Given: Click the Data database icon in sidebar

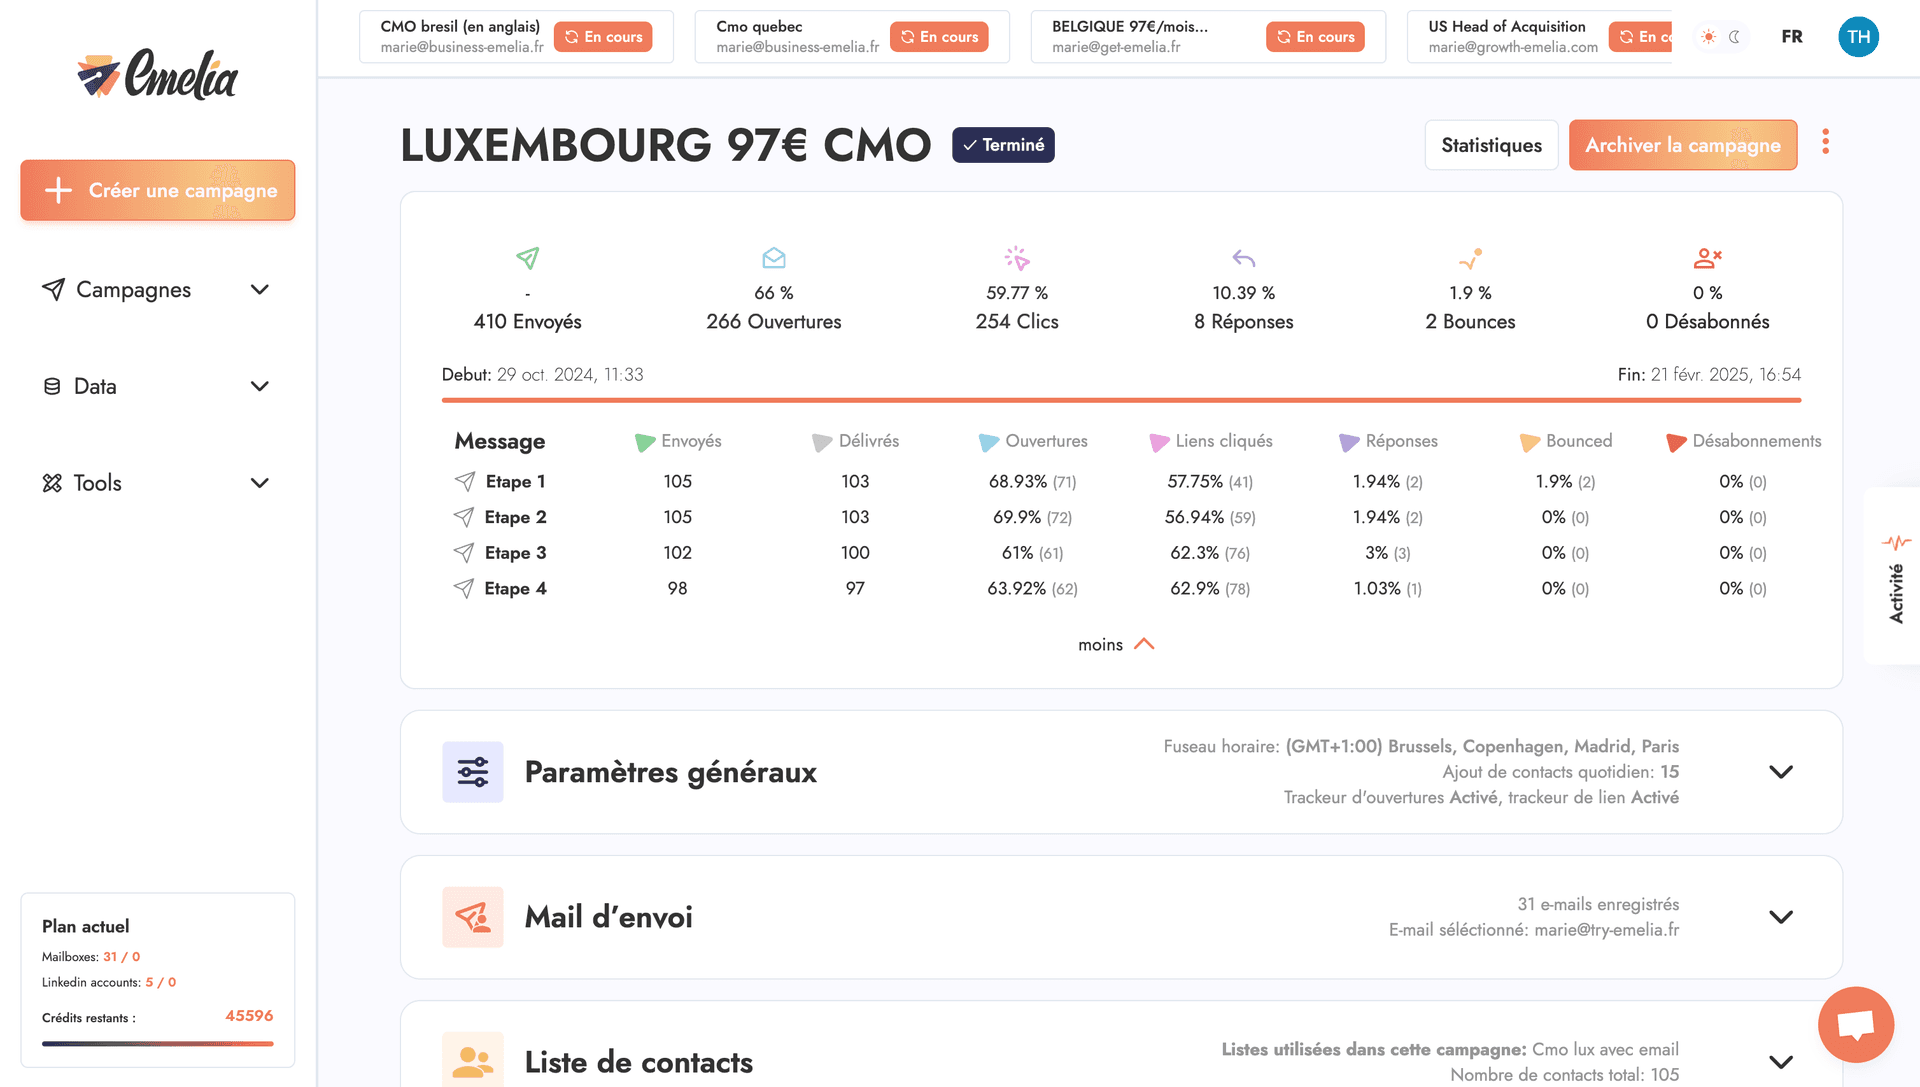Looking at the screenshot, I should [52, 386].
